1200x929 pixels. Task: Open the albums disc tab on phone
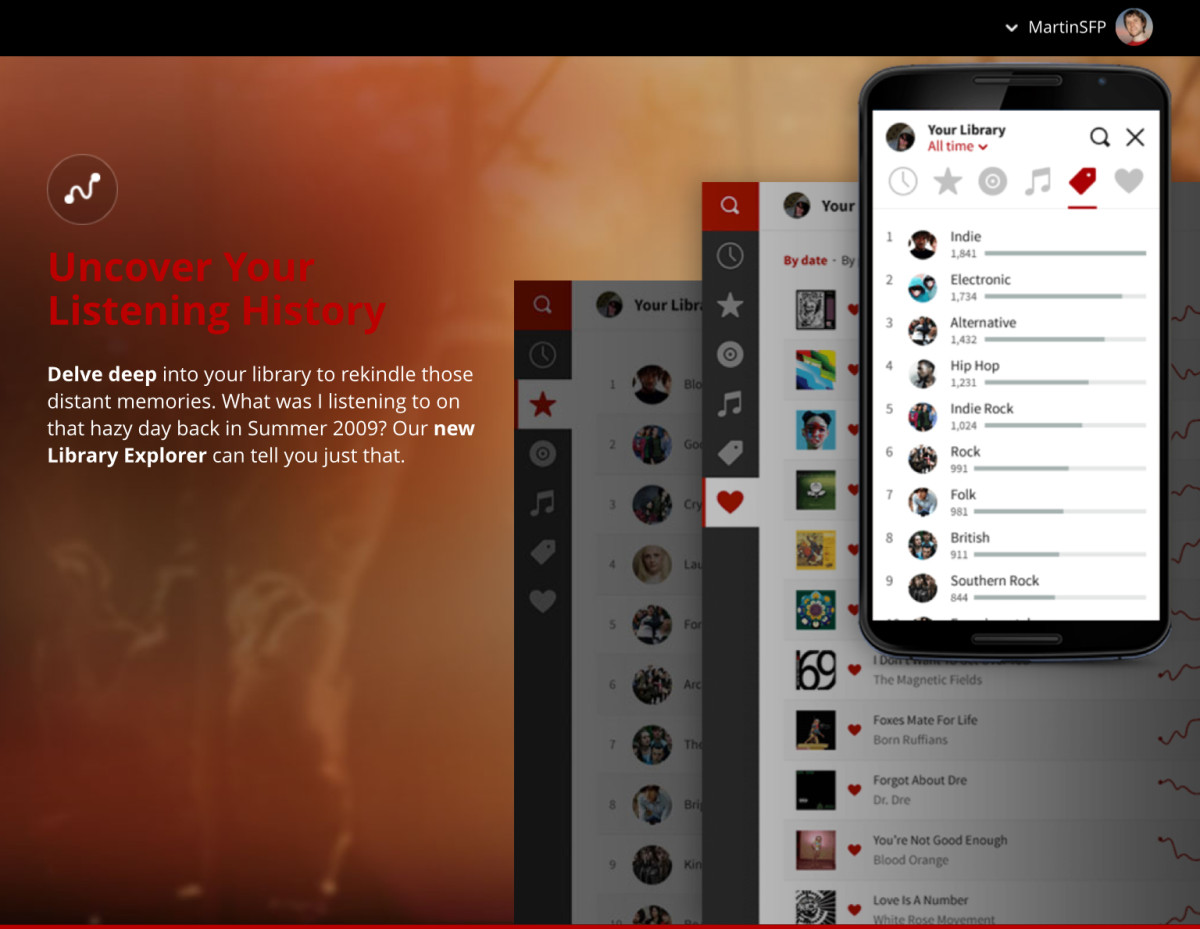pos(992,181)
